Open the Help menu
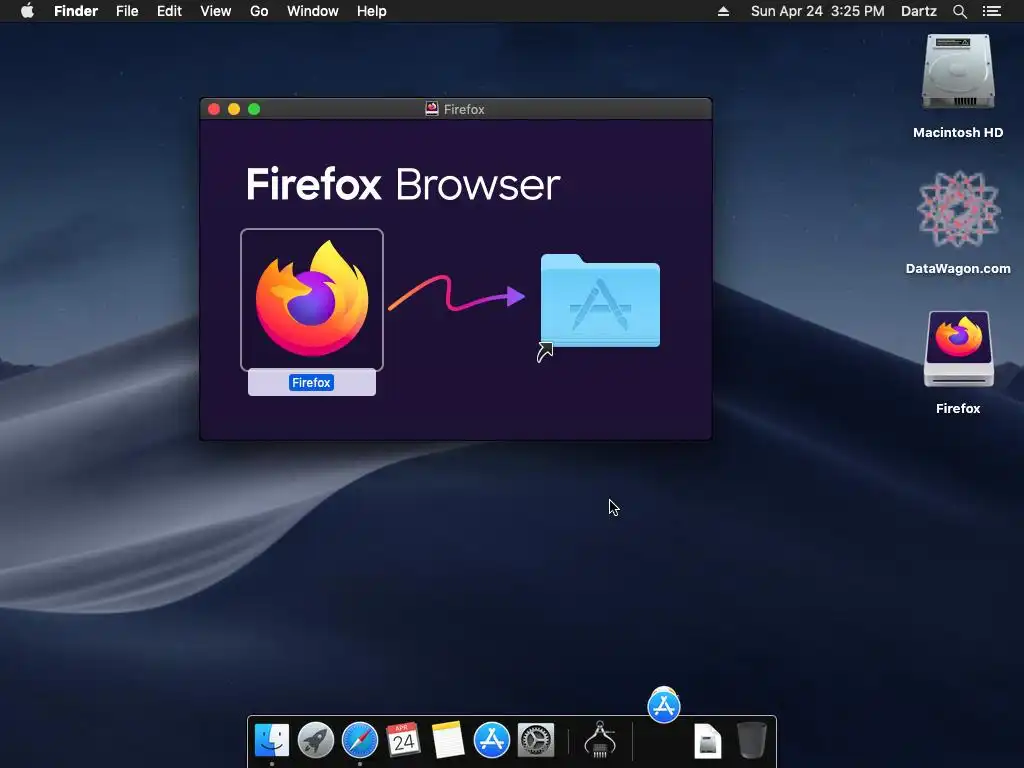This screenshot has height=768, width=1024. 372,11
